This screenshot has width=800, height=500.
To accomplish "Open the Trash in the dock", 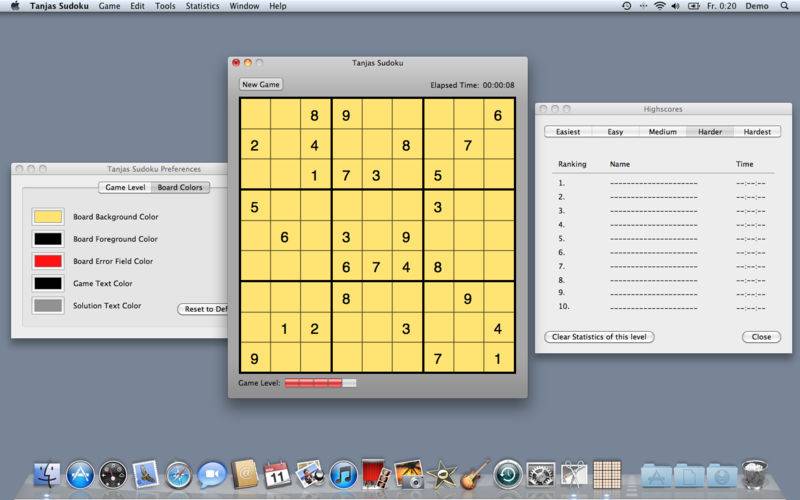I will (x=755, y=474).
